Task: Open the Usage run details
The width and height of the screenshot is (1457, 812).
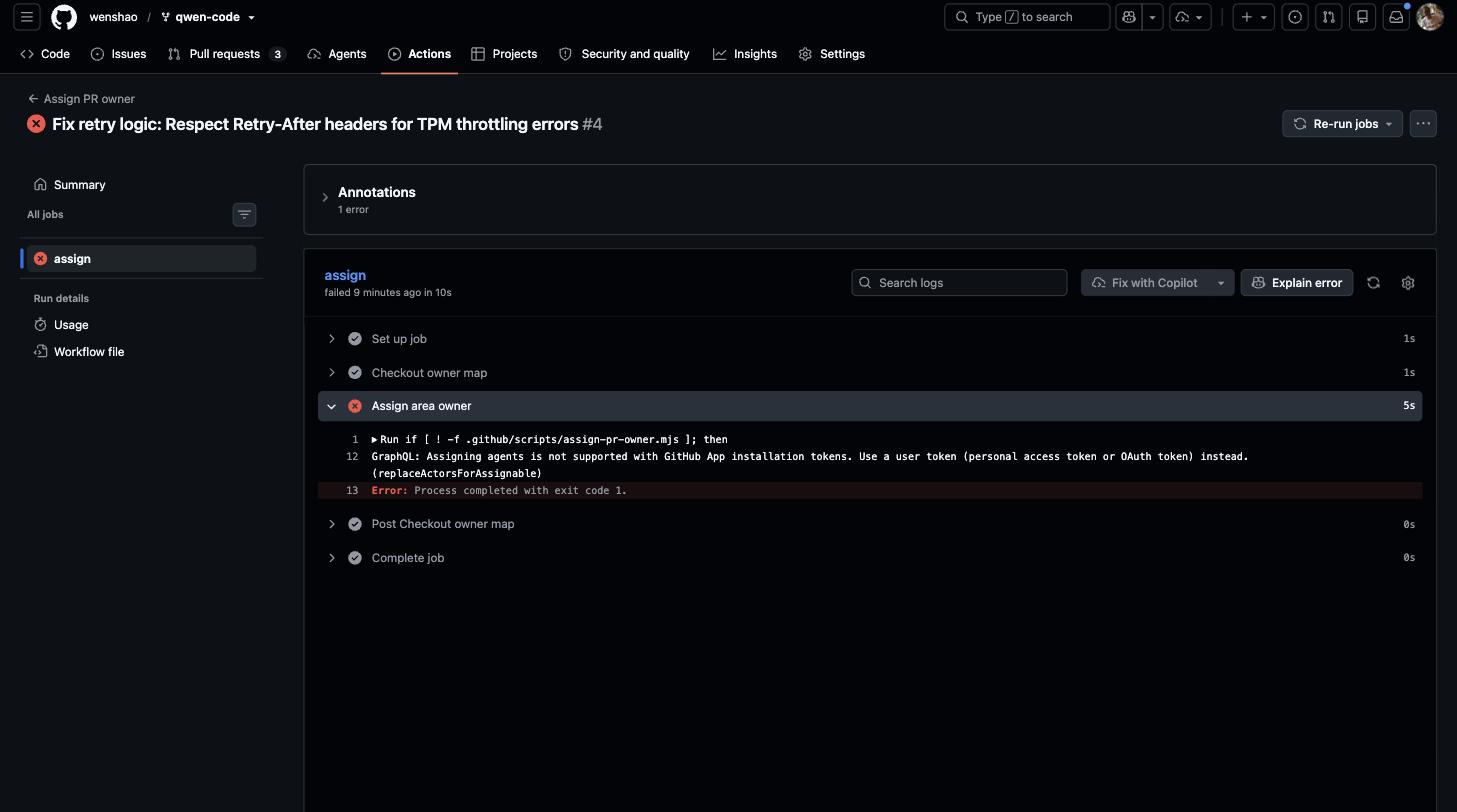Action: [141, 325]
